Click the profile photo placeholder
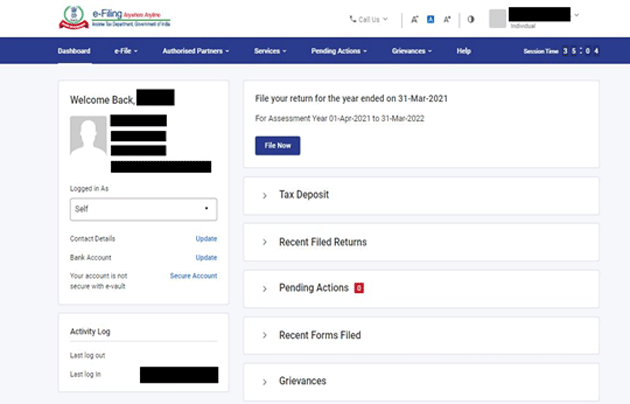The width and height of the screenshot is (630, 404). point(88,135)
